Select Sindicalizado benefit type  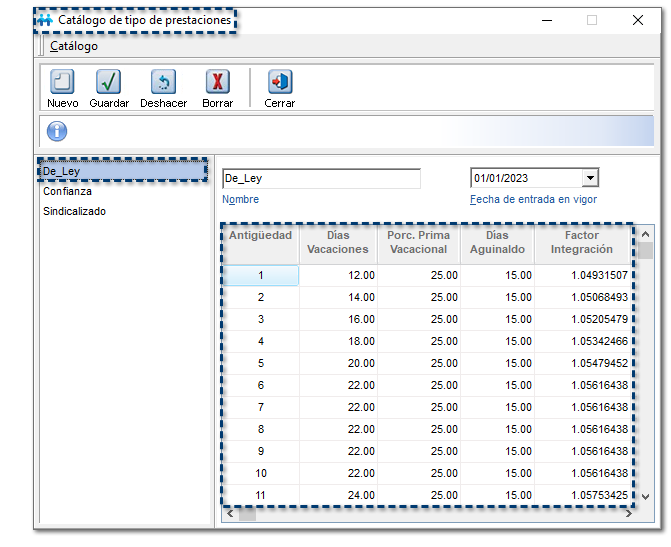click(x=74, y=211)
